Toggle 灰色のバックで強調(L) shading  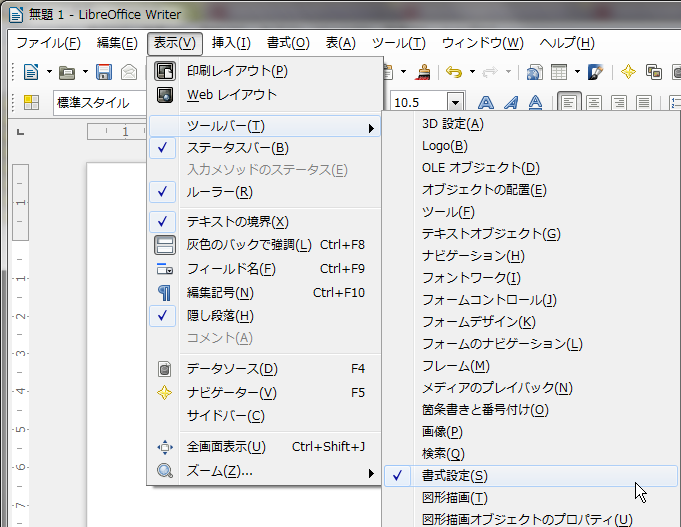pos(265,245)
